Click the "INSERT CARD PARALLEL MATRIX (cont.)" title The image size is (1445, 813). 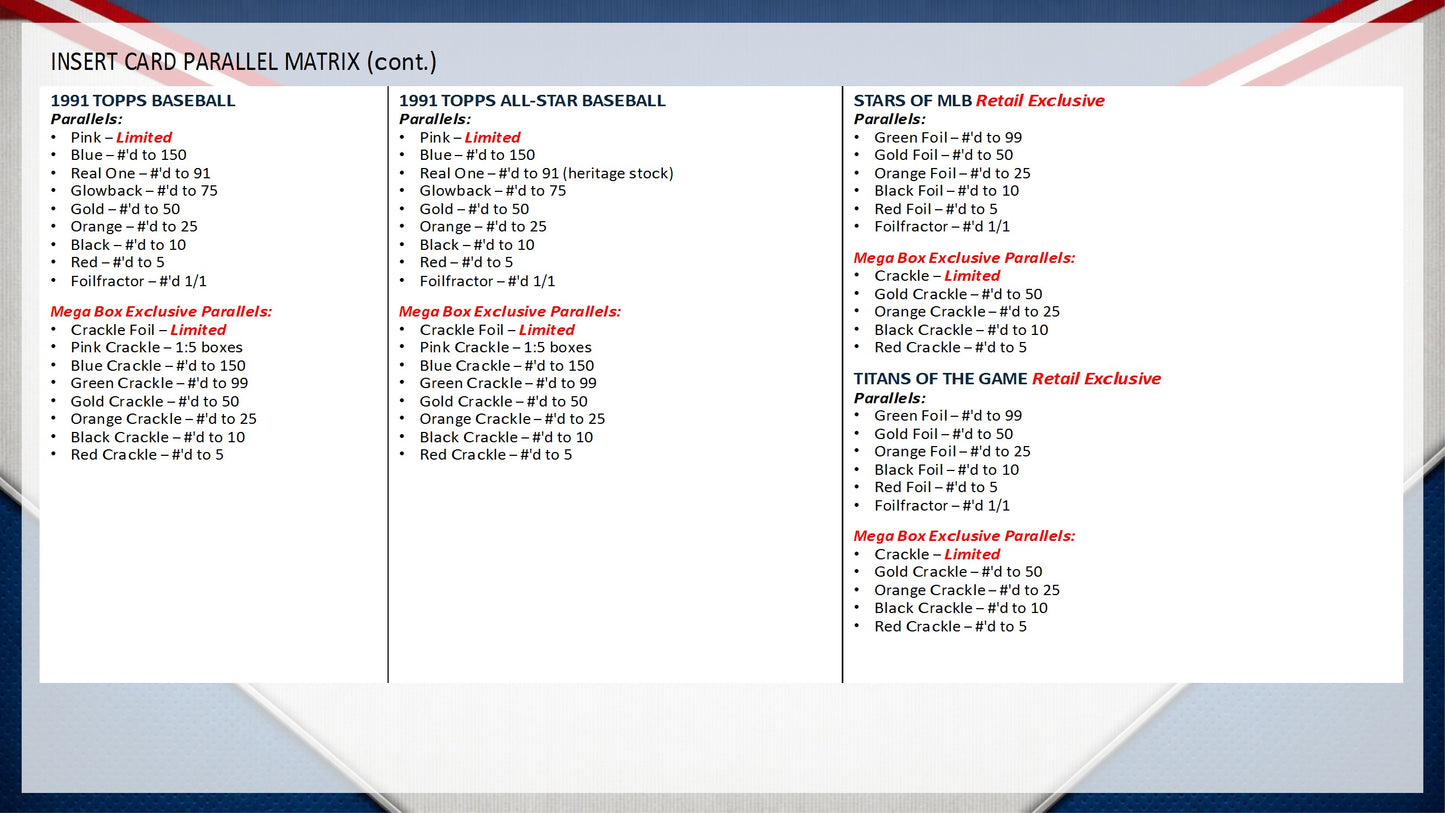coord(244,61)
